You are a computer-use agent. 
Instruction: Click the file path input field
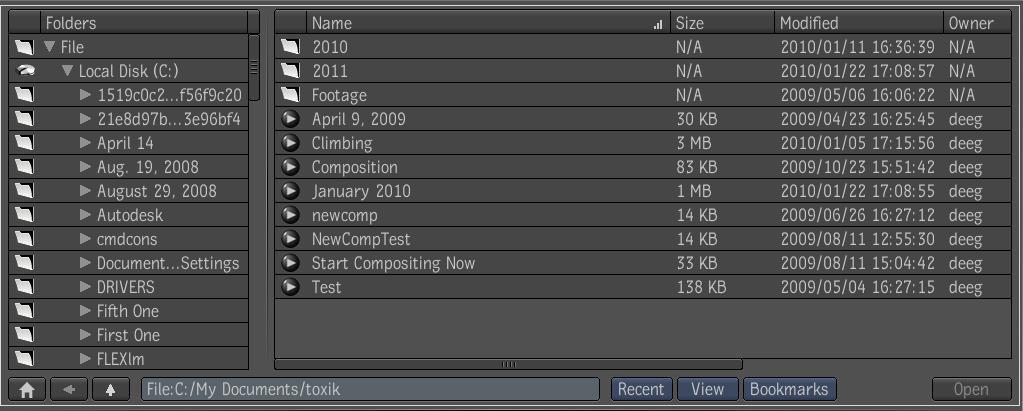coord(370,389)
